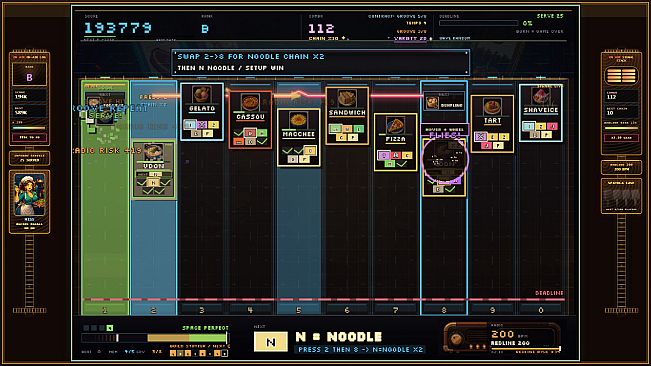Click the '112' value in right panel
Viewport: 651px width, 366px height.
612,97
